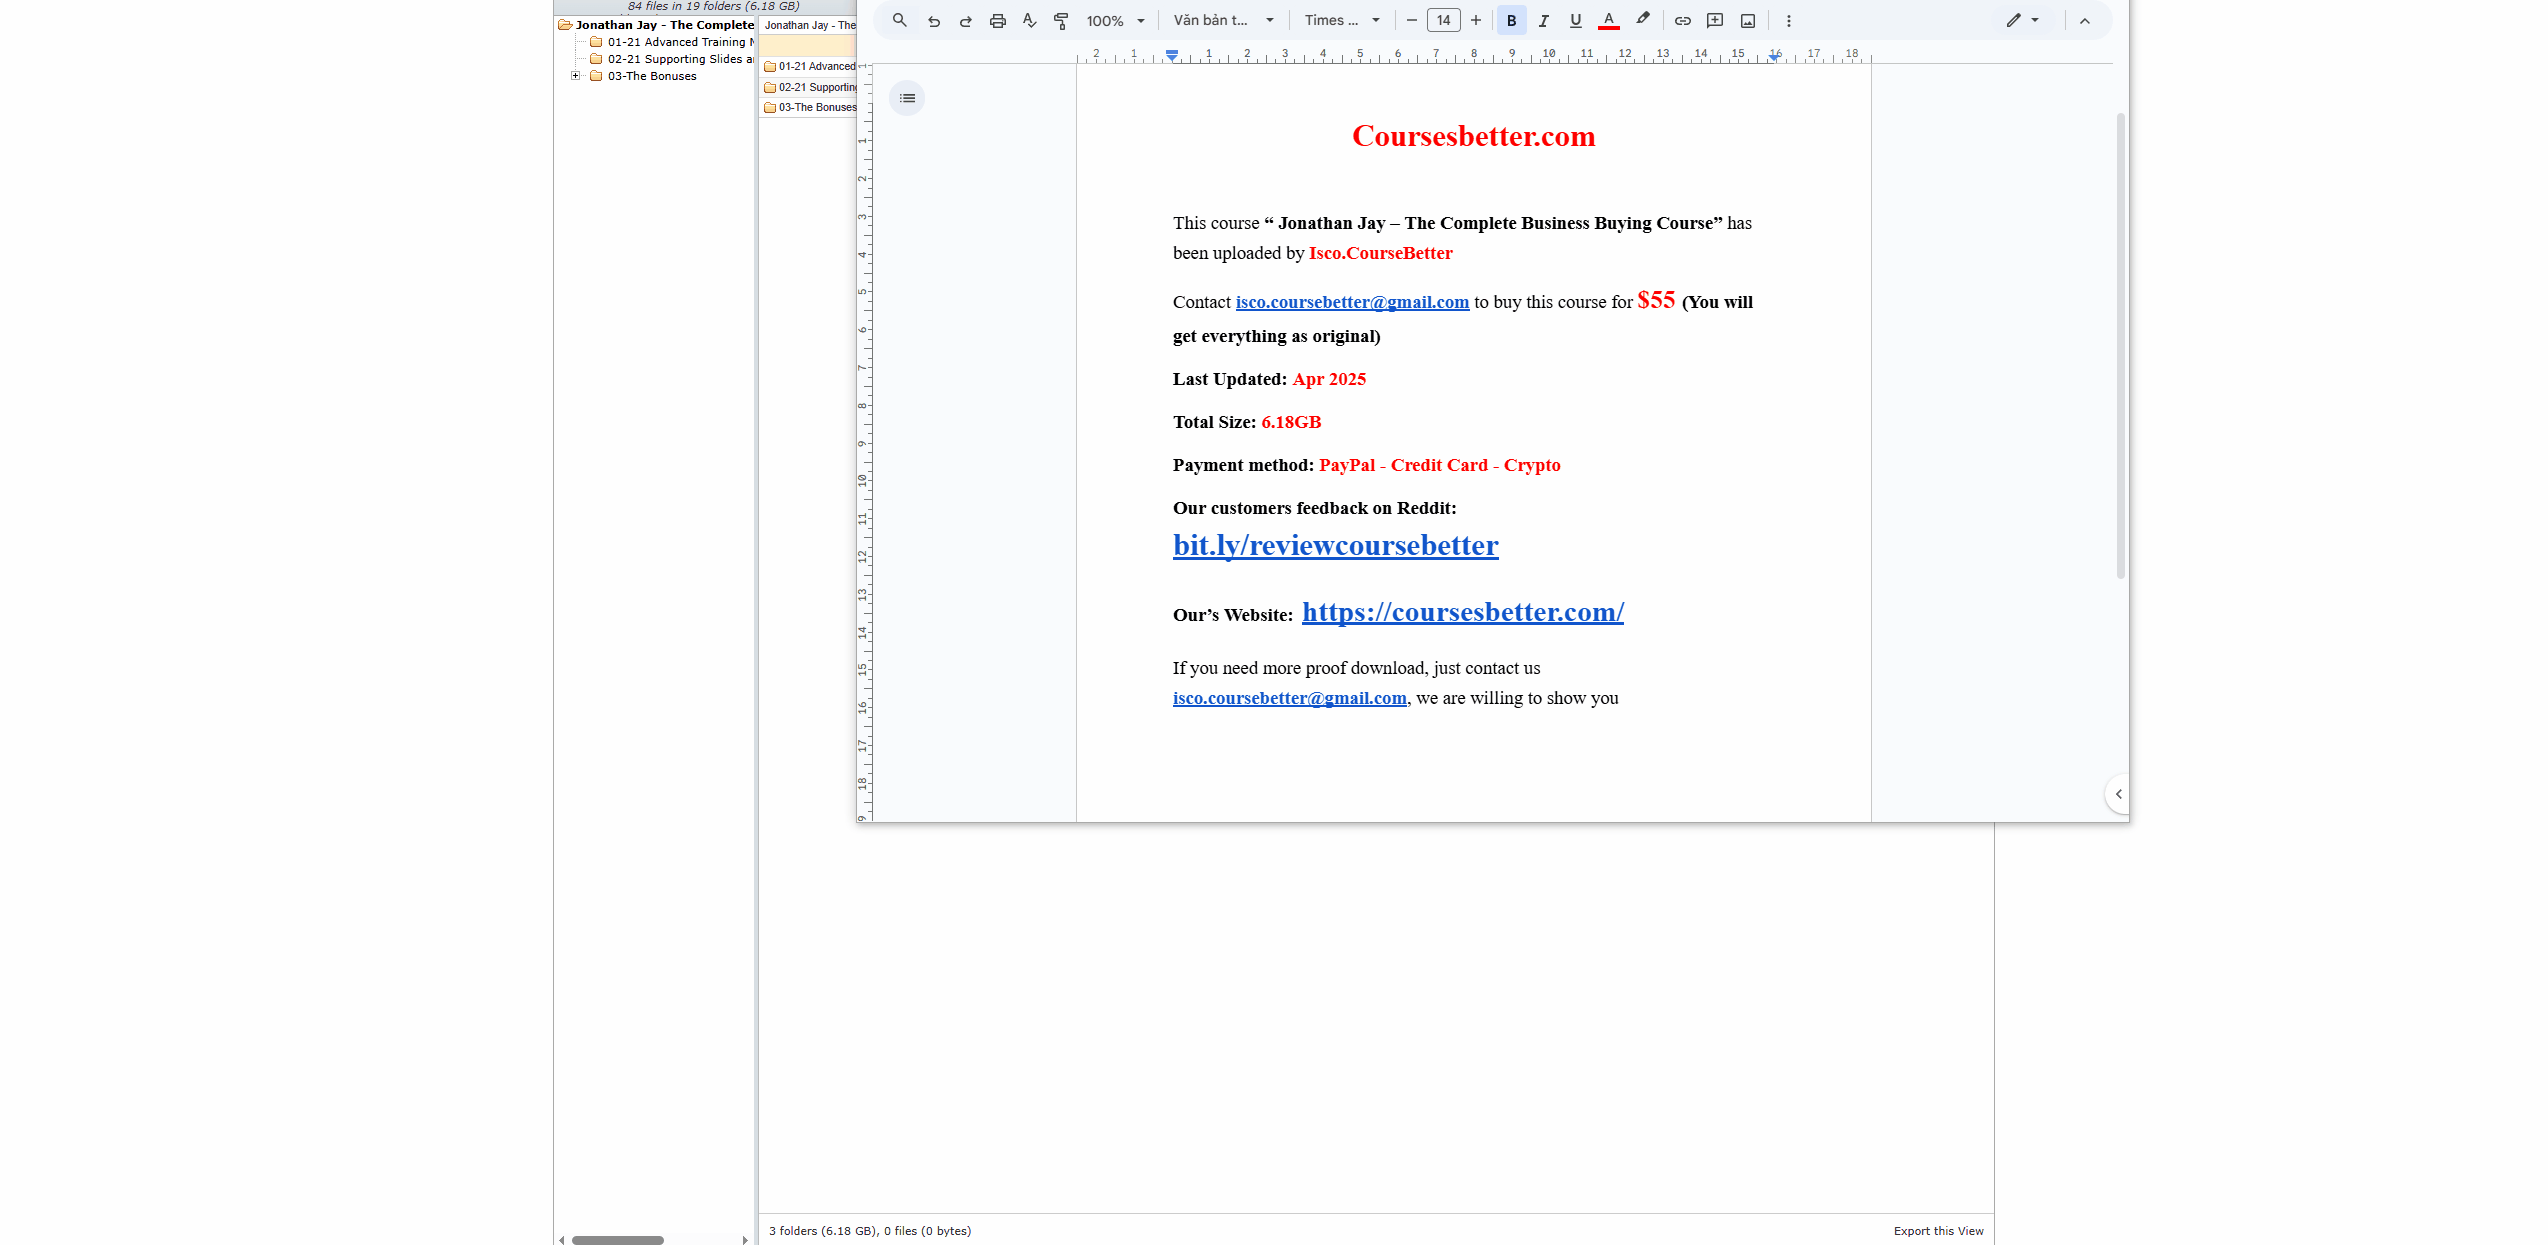Open the editing mode pencil menu
The height and width of the screenshot is (1245, 2548).
click(x=2022, y=20)
